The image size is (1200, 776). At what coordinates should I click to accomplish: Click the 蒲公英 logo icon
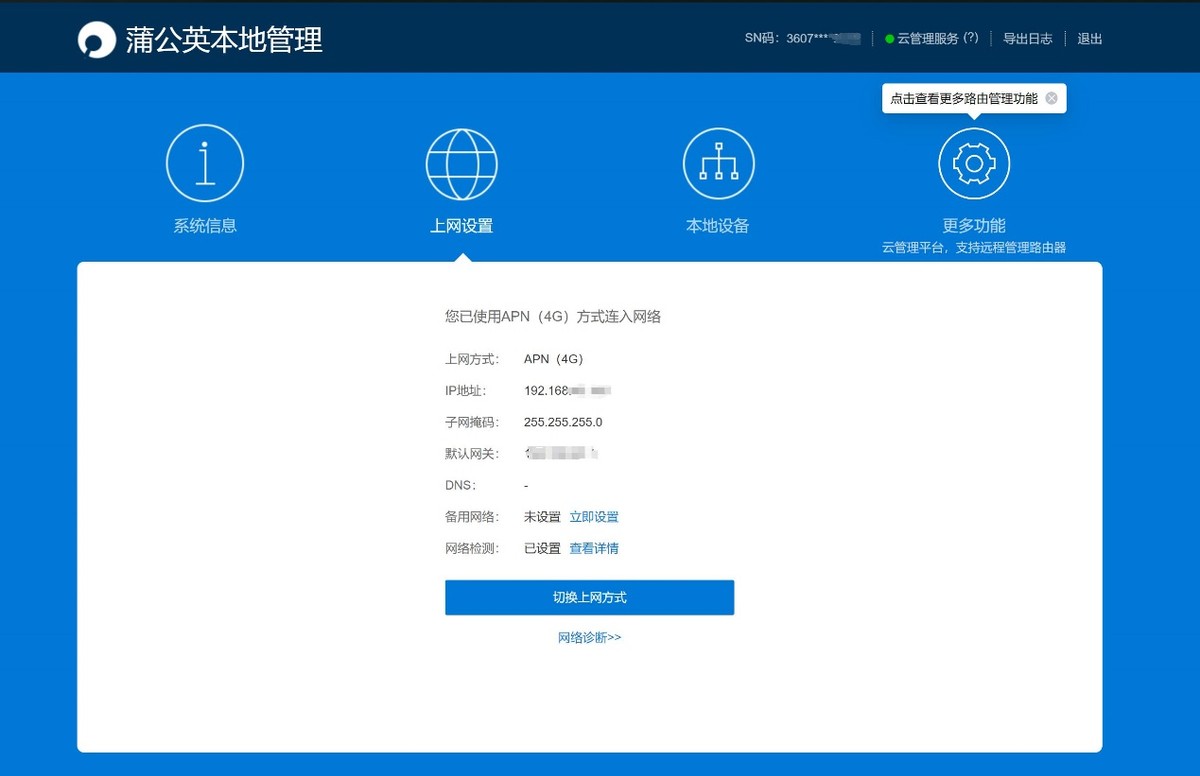pyautogui.click(x=96, y=38)
